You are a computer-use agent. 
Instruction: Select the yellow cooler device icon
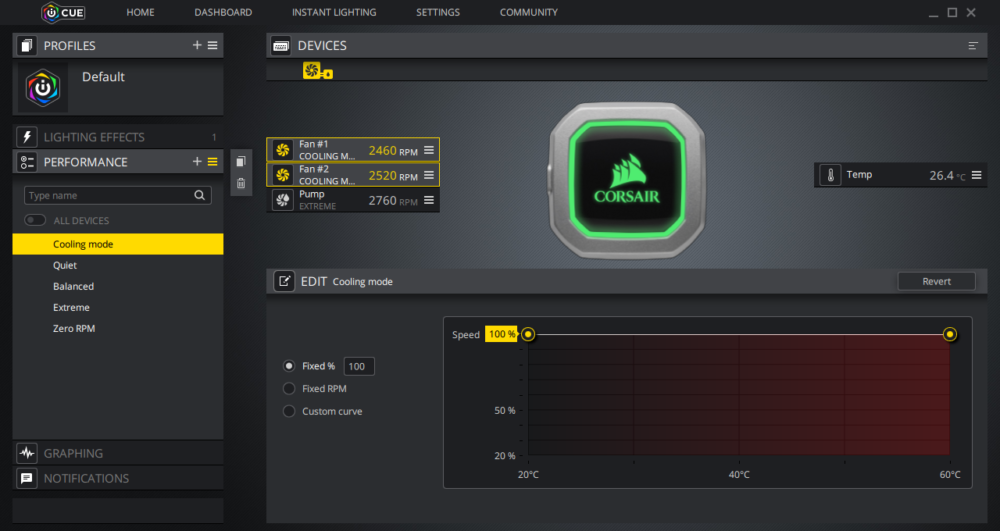[317, 71]
